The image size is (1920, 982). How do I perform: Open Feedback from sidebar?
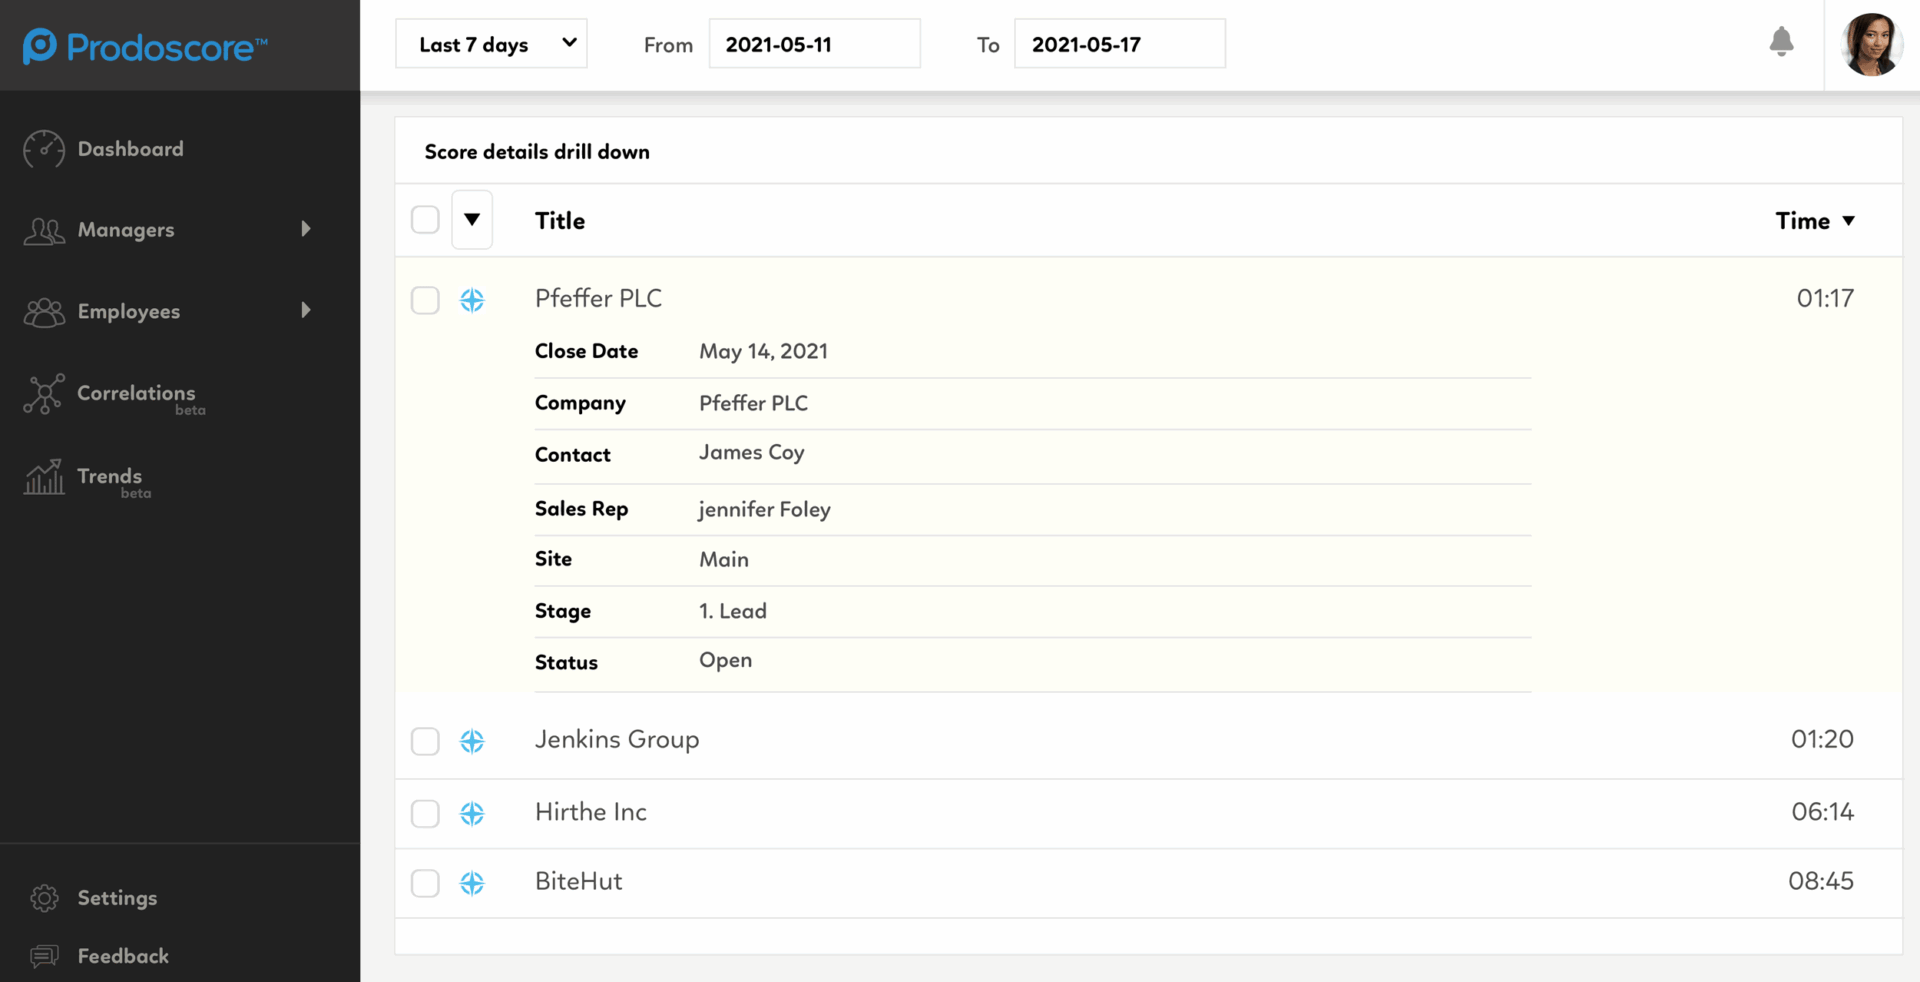[123, 956]
